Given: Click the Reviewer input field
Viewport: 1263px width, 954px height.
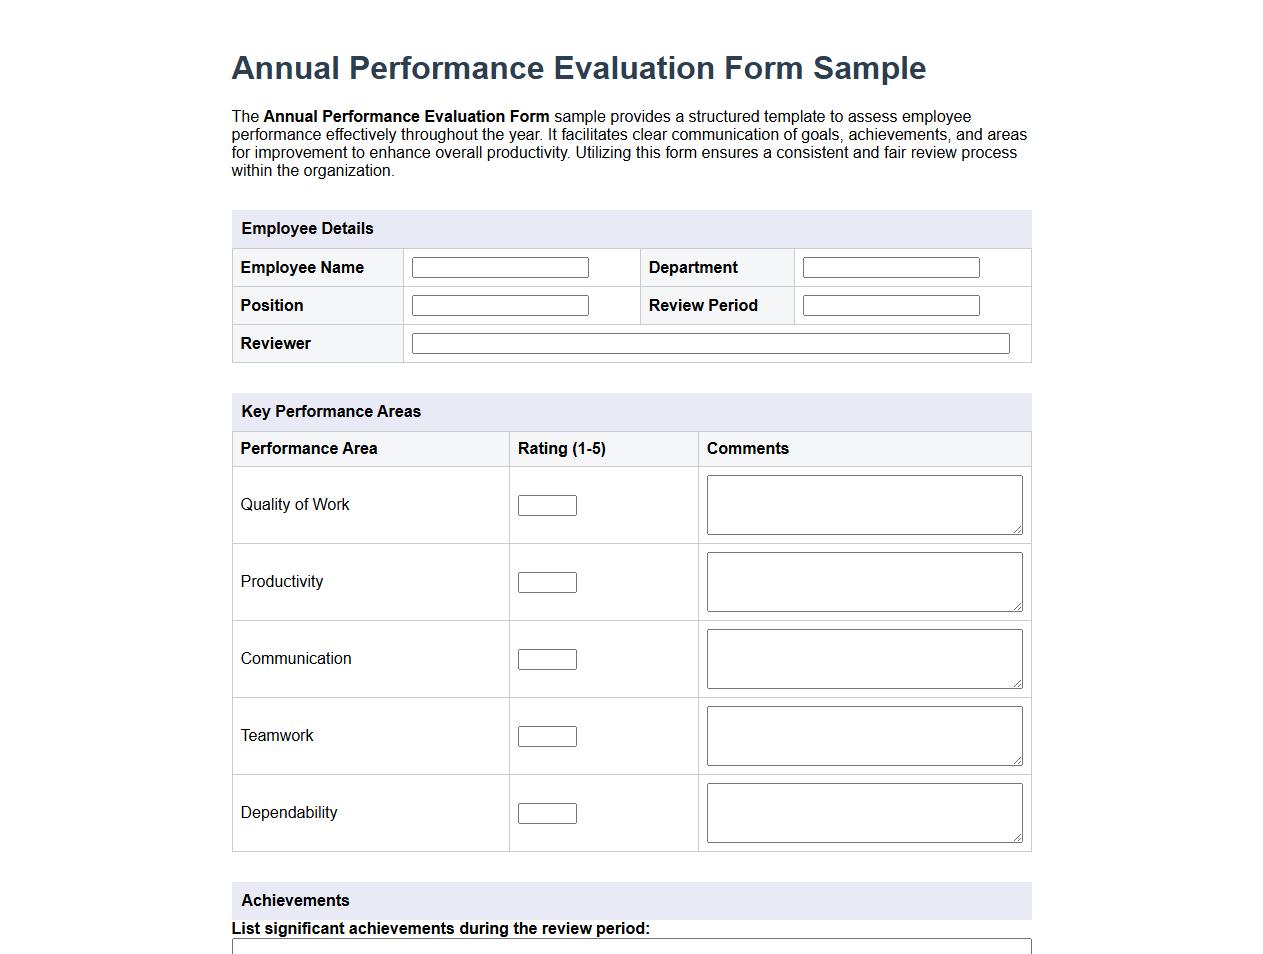Looking at the screenshot, I should pyautogui.click(x=710, y=342).
